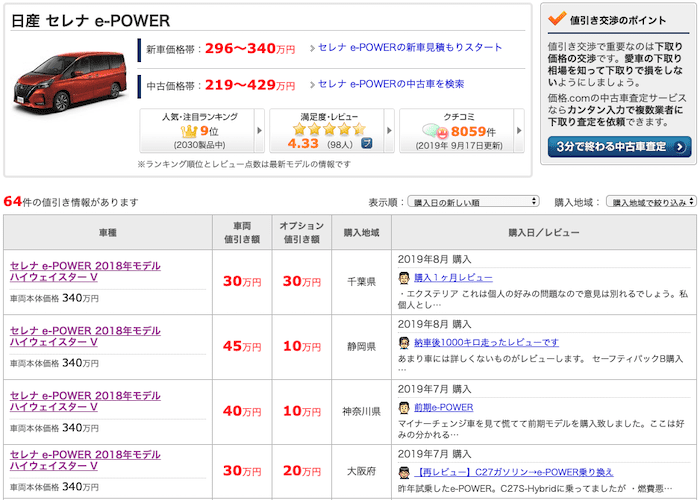
Task: Open the 表示順 sort dropdown
Action: [473, 202]
